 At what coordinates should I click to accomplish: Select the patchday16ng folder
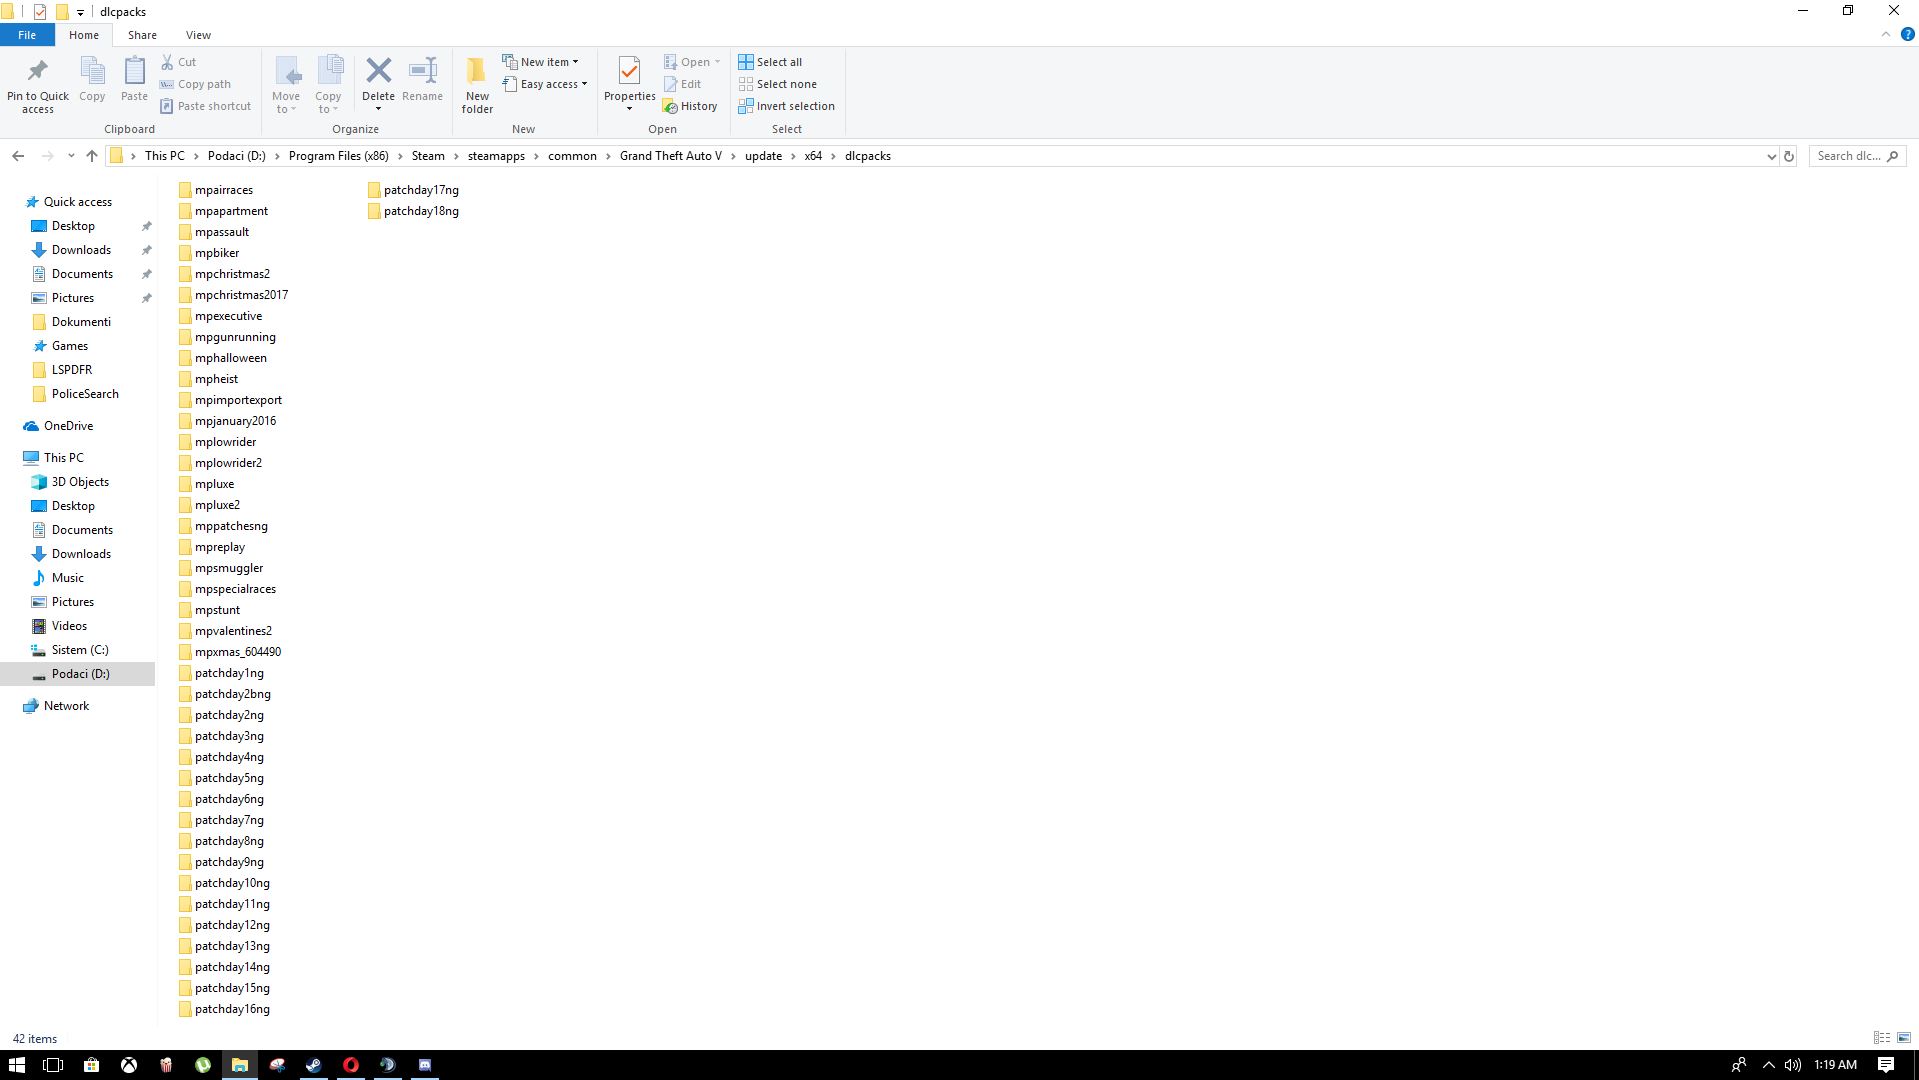click(224, 1009)
